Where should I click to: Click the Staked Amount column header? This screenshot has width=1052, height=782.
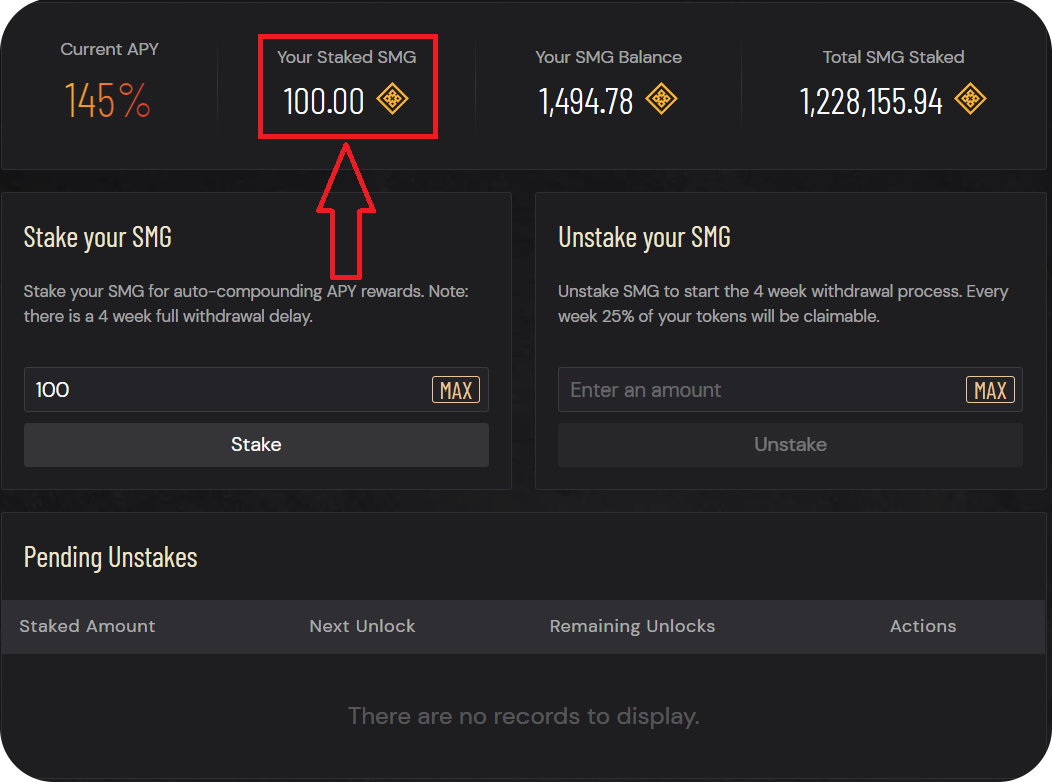pos(87,626)
